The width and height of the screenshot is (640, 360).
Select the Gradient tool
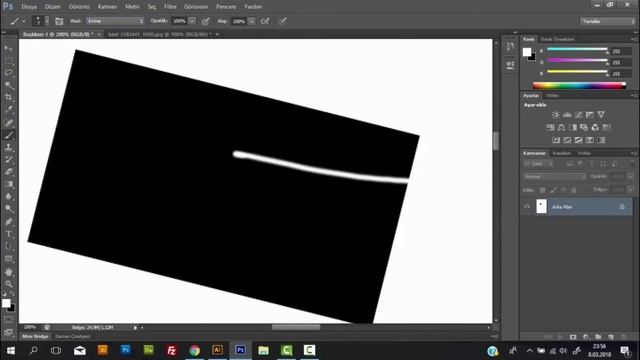click(x=9, y=184)
